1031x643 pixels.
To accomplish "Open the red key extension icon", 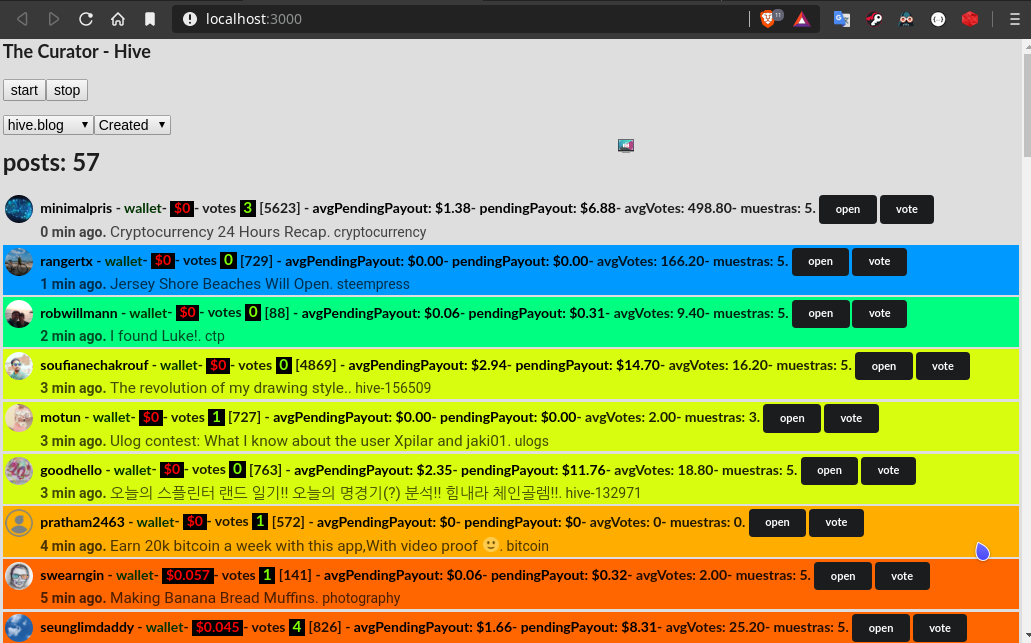I will [x=874, y=19].
